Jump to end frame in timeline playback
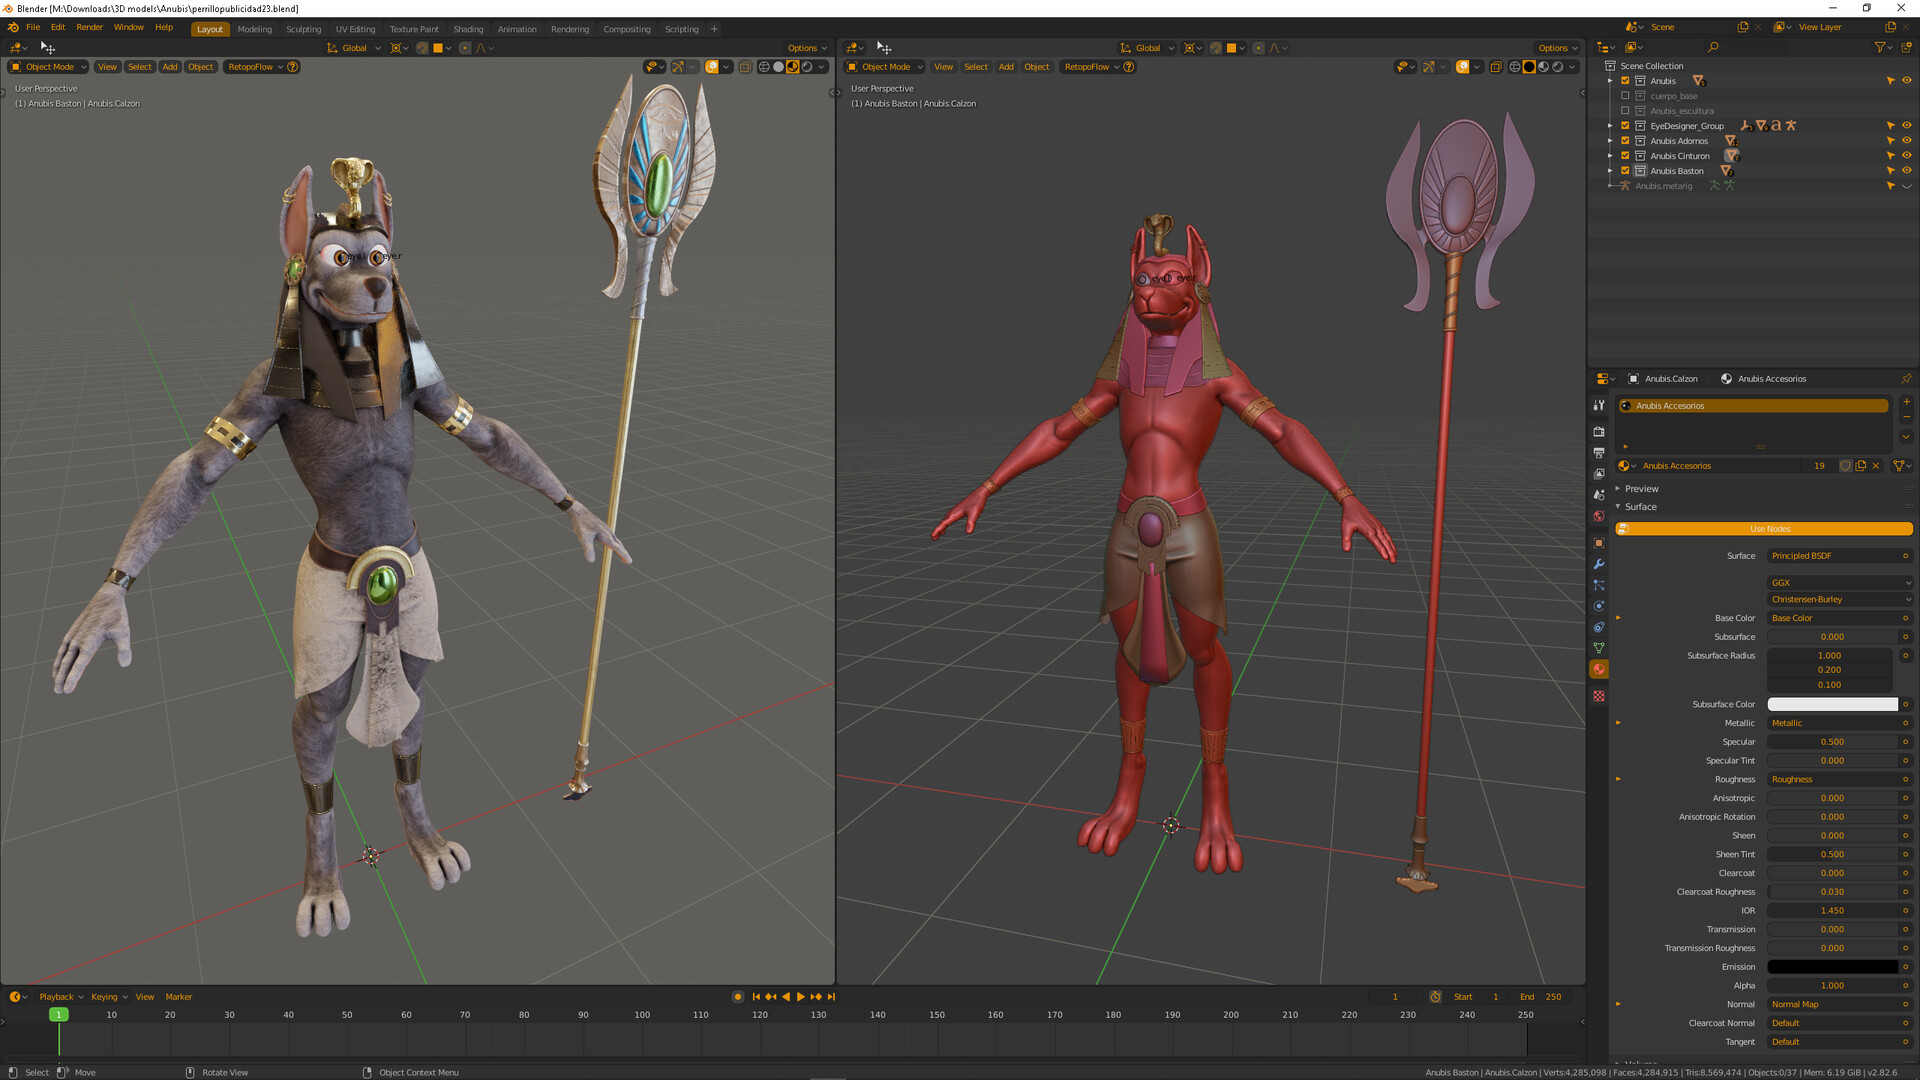 [x=832, y=996]
